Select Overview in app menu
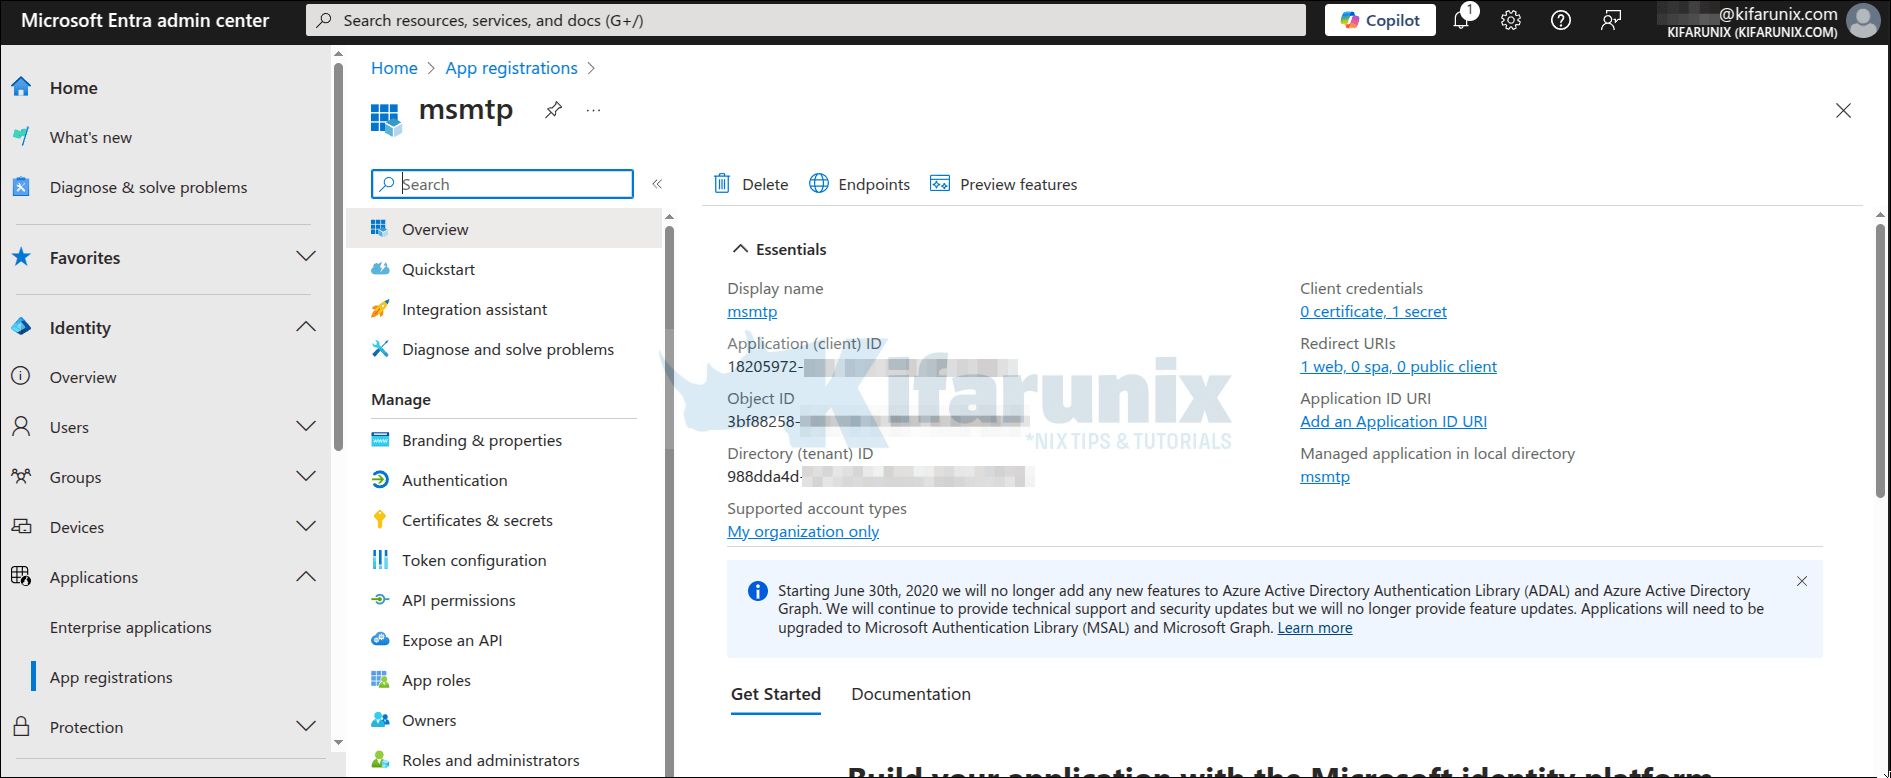The image size is (1891, 778). point(504,229)
